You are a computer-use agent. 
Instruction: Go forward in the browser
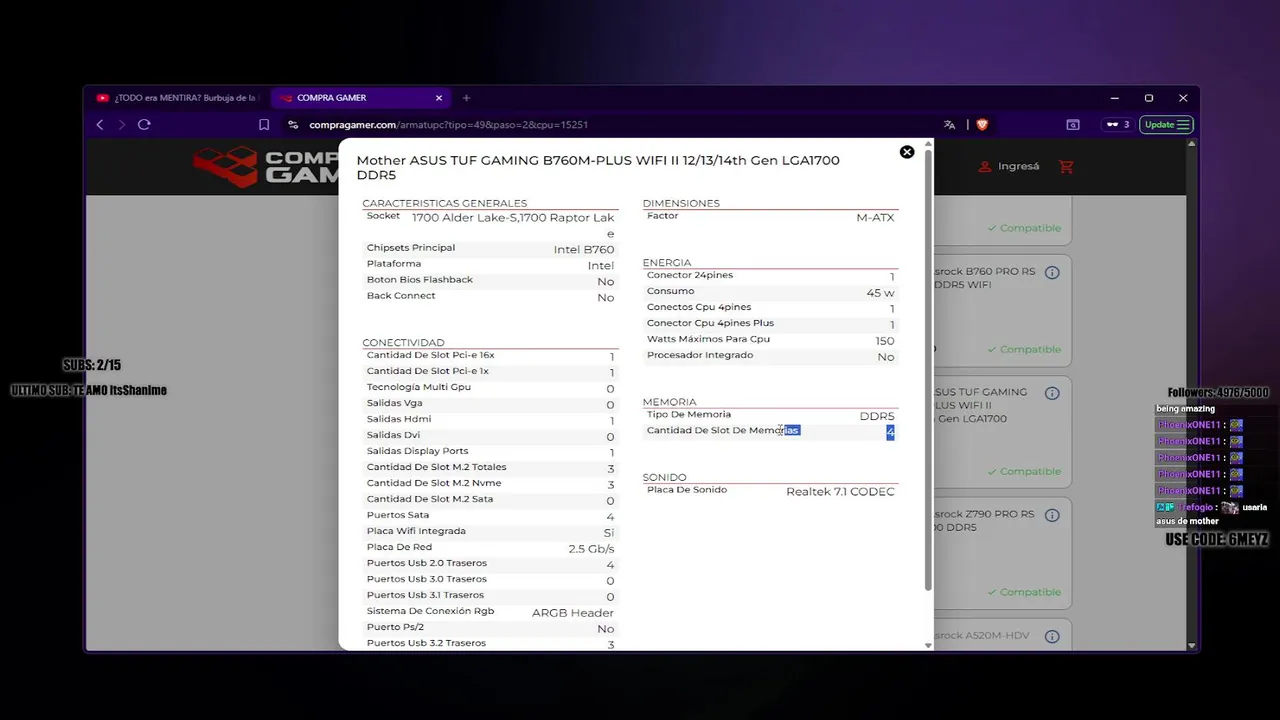pyautogui.click(x=122, y=125)
